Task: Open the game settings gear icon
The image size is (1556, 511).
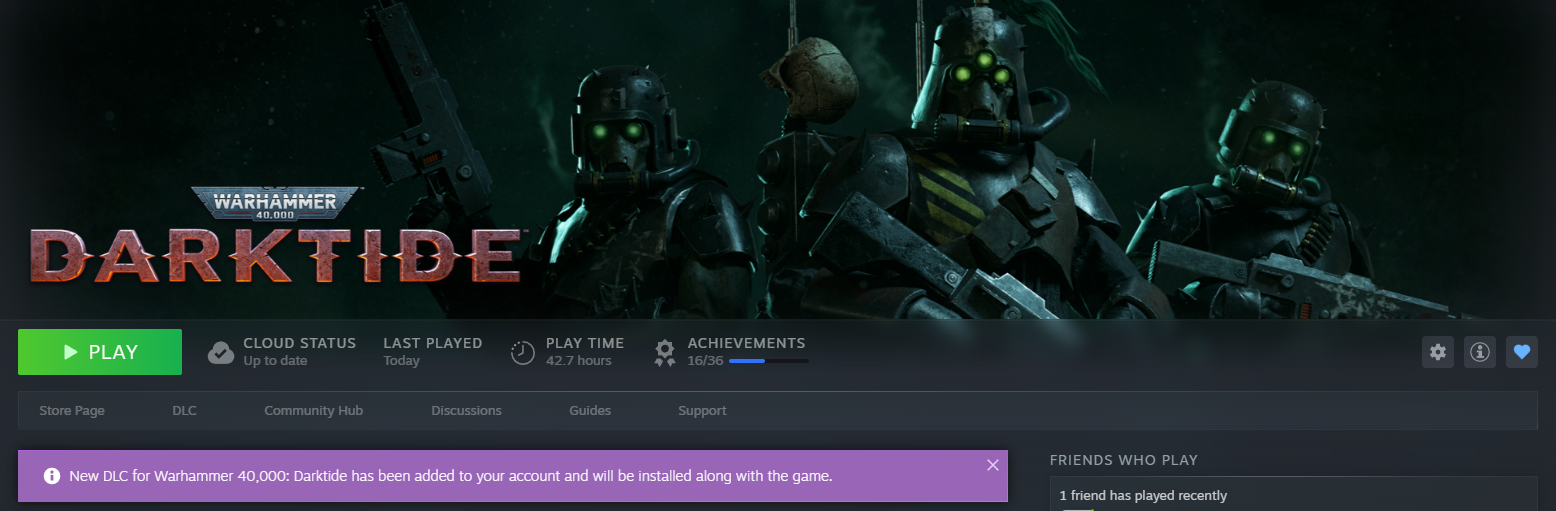Action: [1438, 352]
